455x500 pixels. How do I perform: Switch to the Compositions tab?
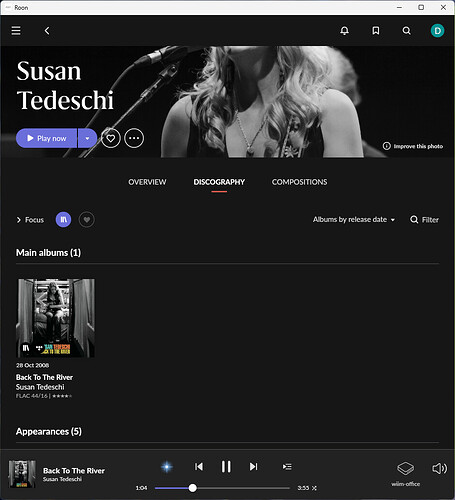click(299, 182)
